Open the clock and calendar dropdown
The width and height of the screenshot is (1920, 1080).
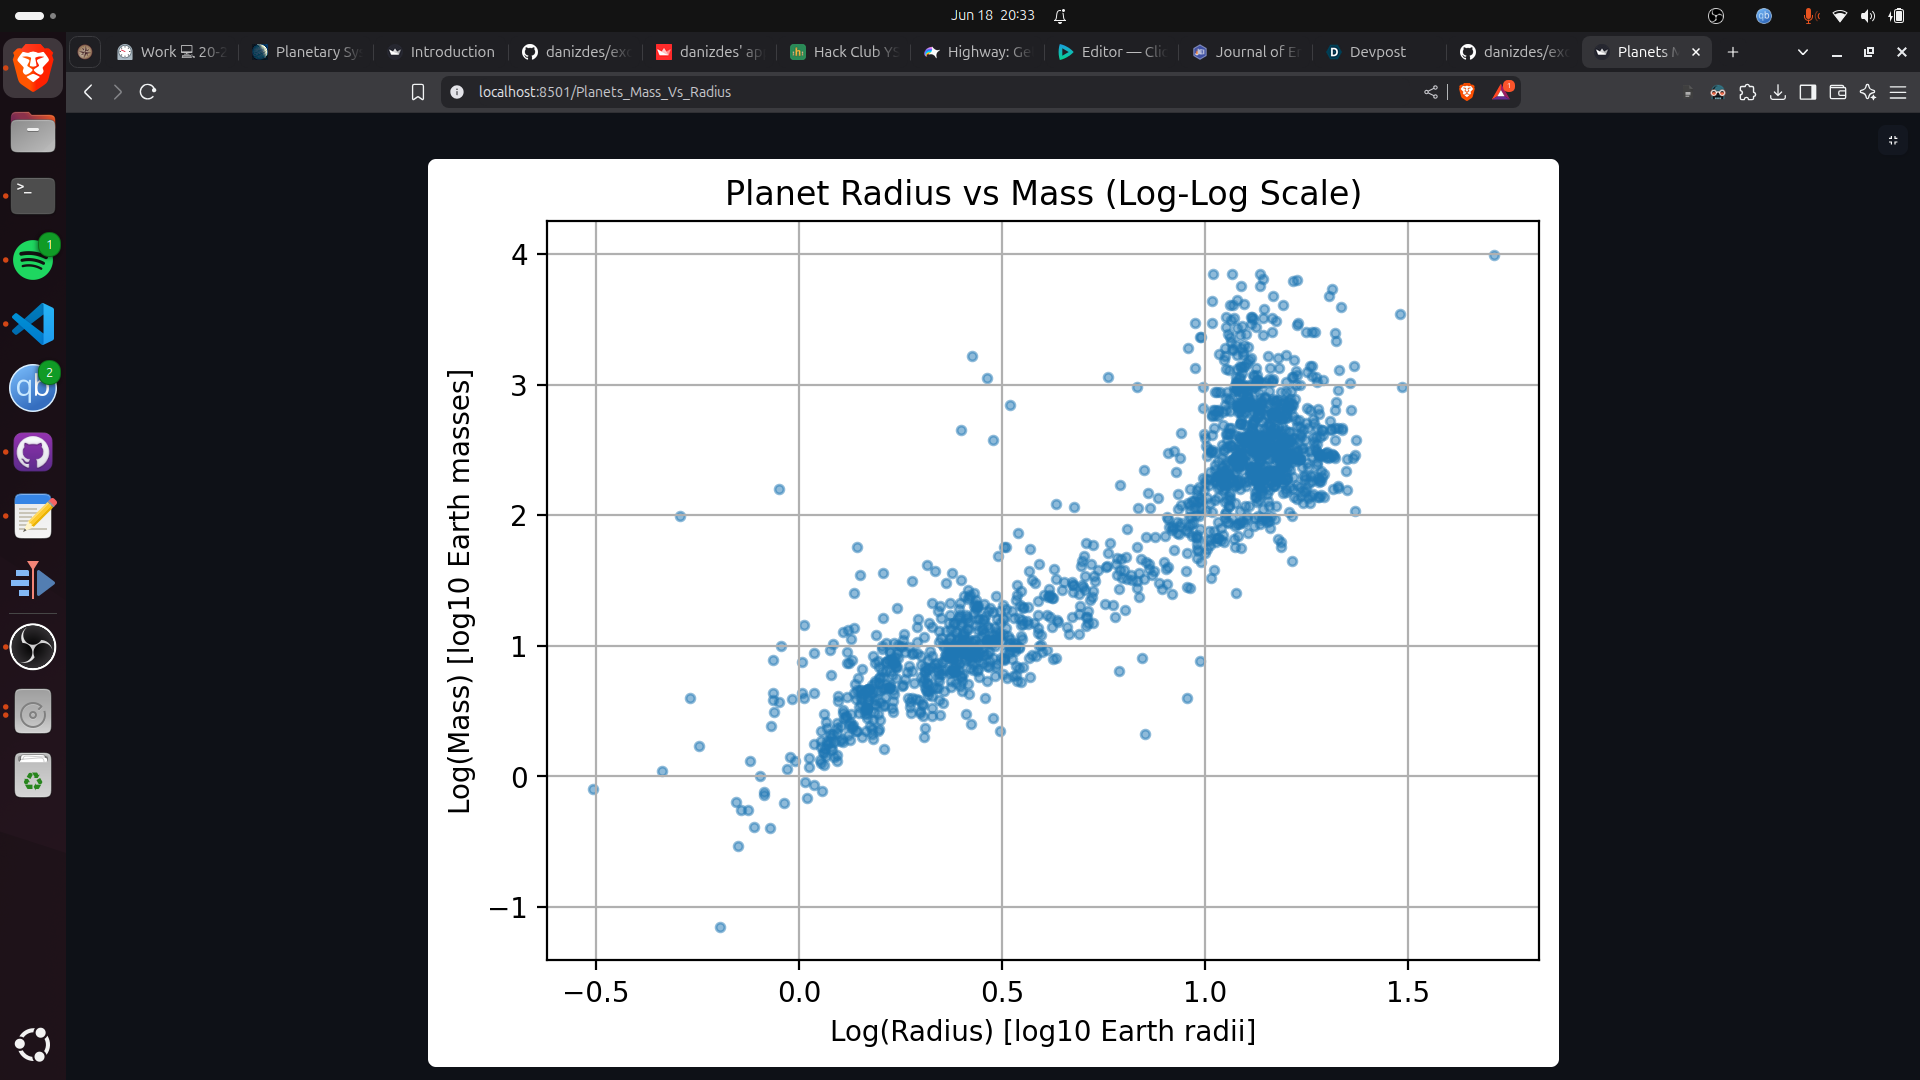click(992, 16)
